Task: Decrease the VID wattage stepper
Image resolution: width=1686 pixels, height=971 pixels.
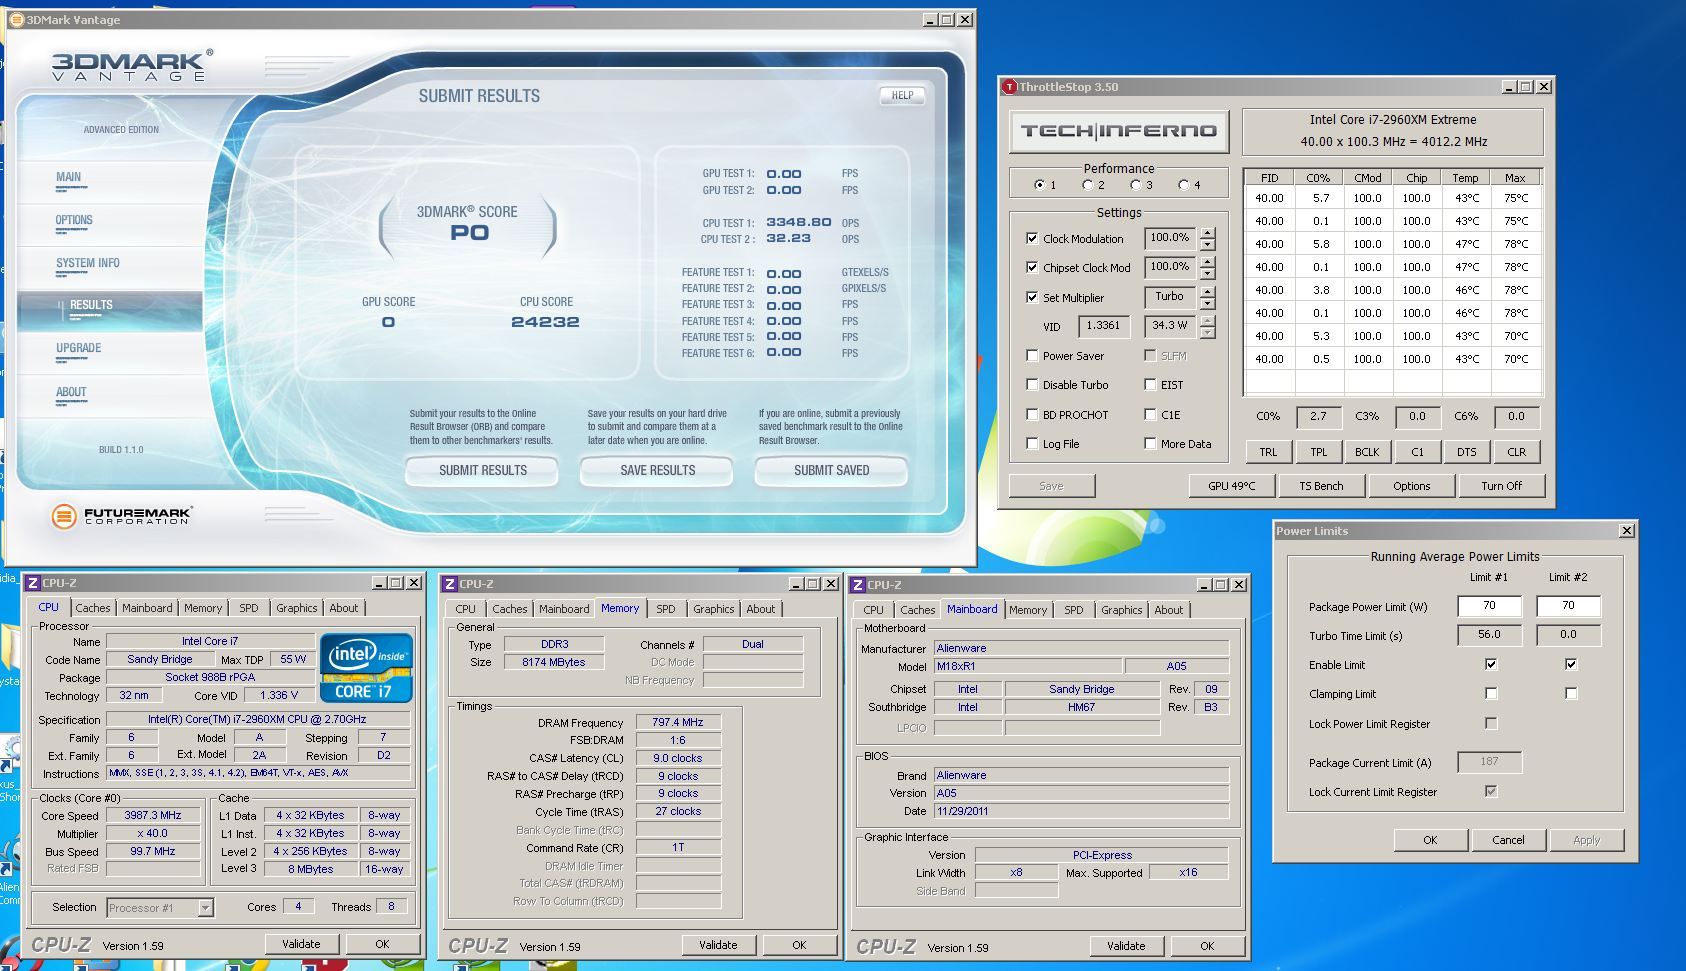Action: click(1208, 333)
